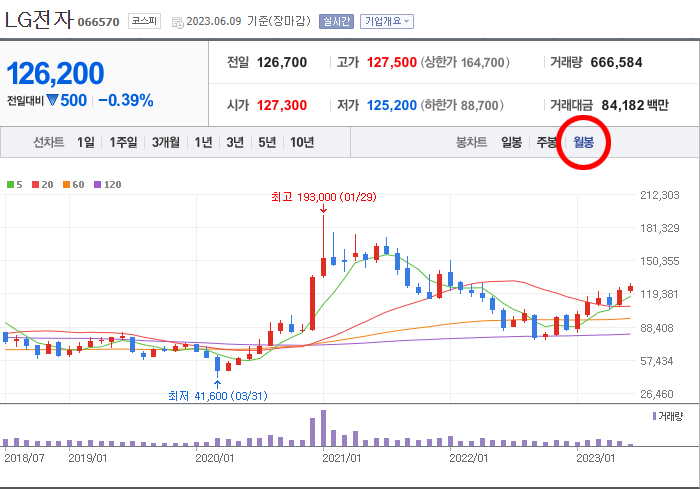This screenshot has height=489, width=700.
Task: Click the 거래량 value 666,584
Action: point(616,63)
